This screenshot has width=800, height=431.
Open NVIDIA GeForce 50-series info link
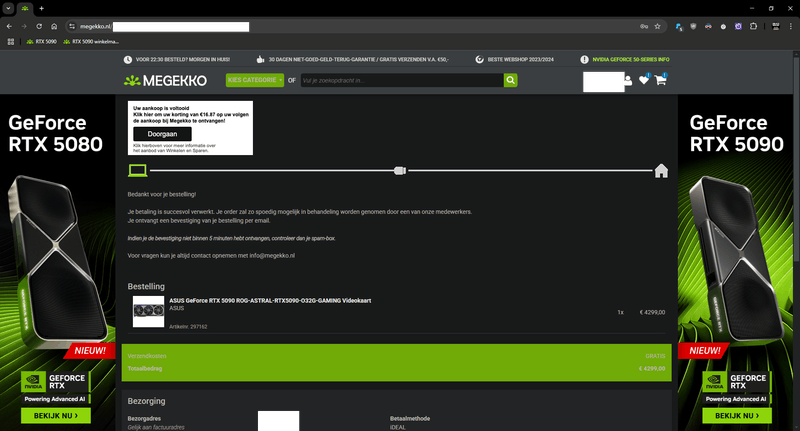pyautogui.click(x=631, y=60)
